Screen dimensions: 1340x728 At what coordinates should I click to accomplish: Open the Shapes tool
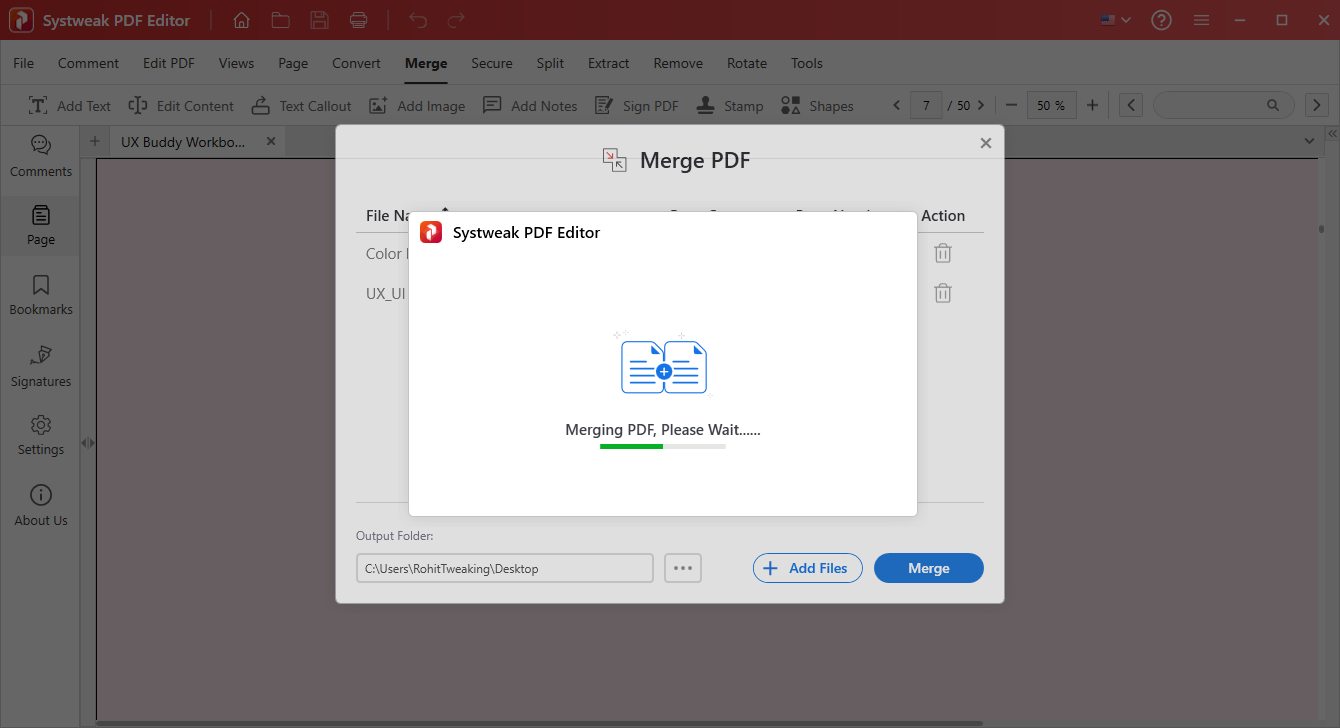pyautogui.click(x=817, y=105)
